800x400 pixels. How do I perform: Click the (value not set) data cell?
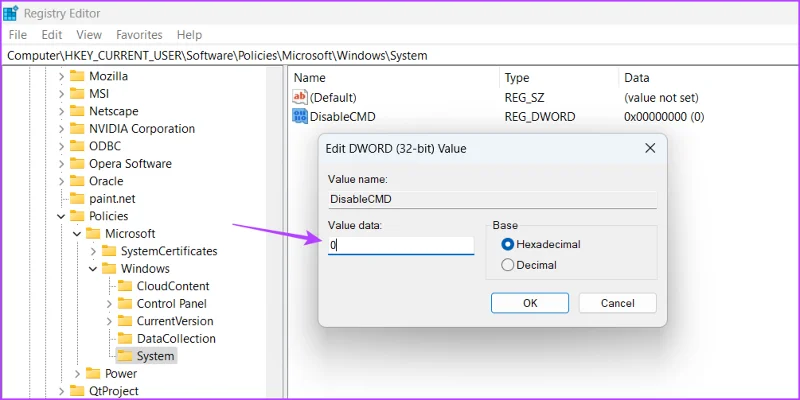point(661,97)
